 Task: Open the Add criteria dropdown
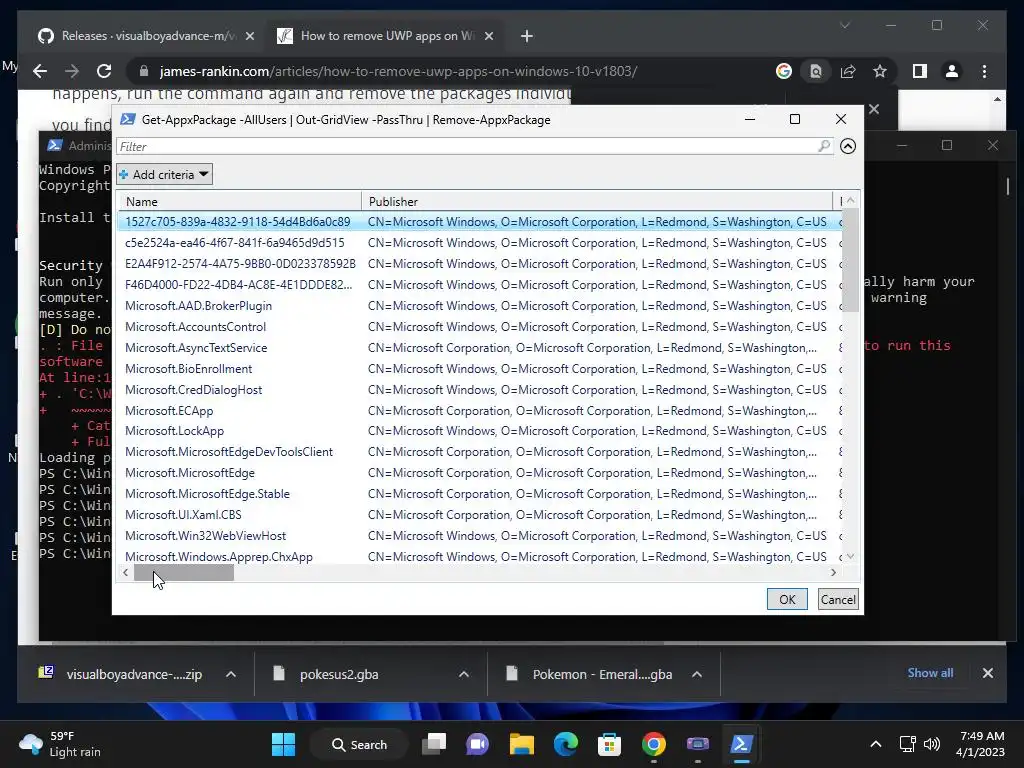[165, 174]
